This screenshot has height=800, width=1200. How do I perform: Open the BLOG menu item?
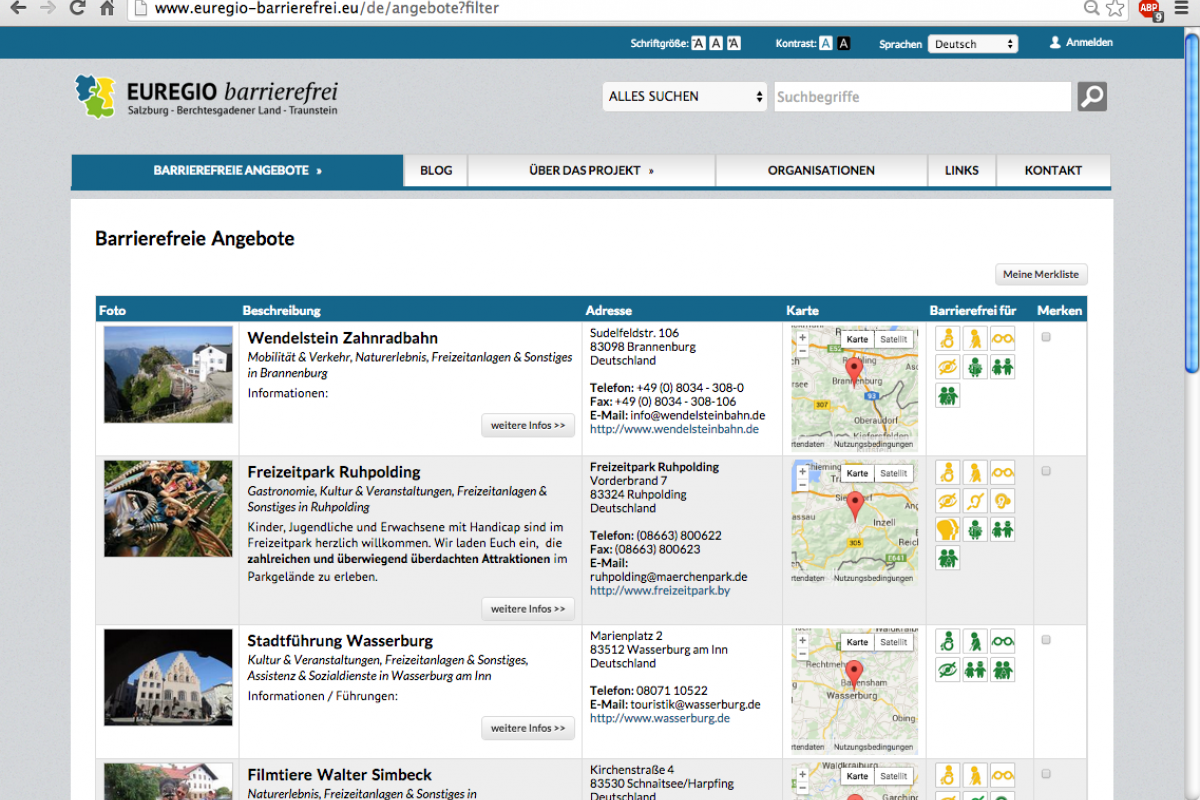point(436,171)
